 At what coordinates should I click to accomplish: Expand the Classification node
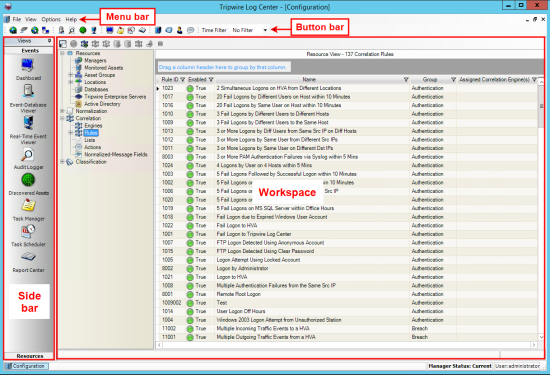click(62, 162)
